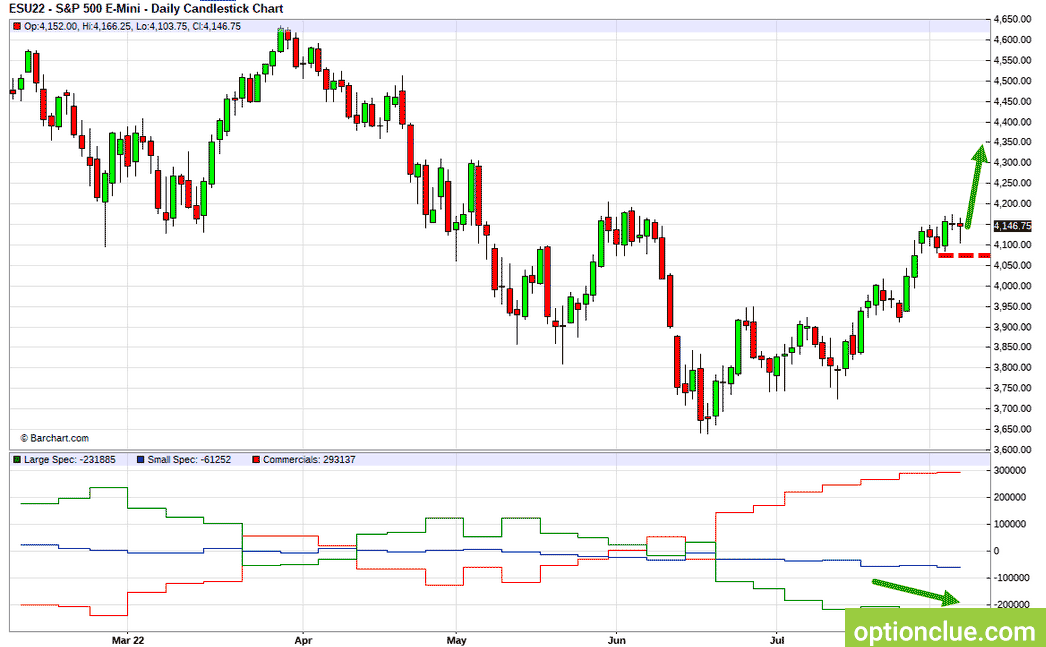This screenshot has height=647, width=1046.
Task: Click the green Large Spec legend square
Action: click(17, 460)
